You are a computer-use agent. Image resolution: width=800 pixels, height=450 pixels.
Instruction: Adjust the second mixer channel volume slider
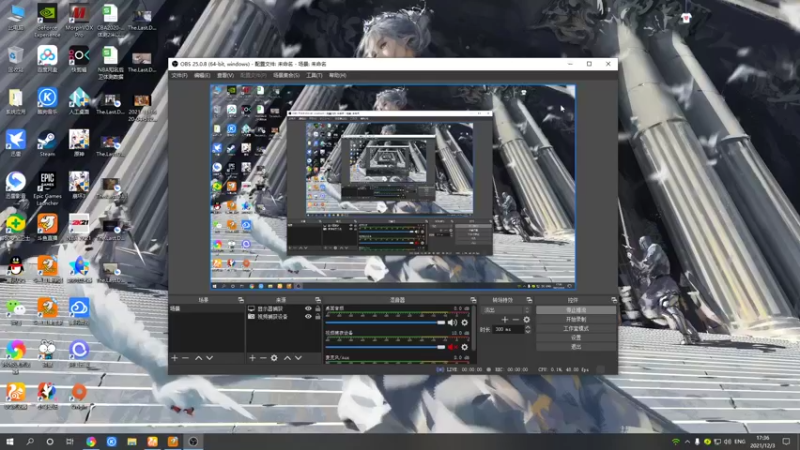pos(385,347)
